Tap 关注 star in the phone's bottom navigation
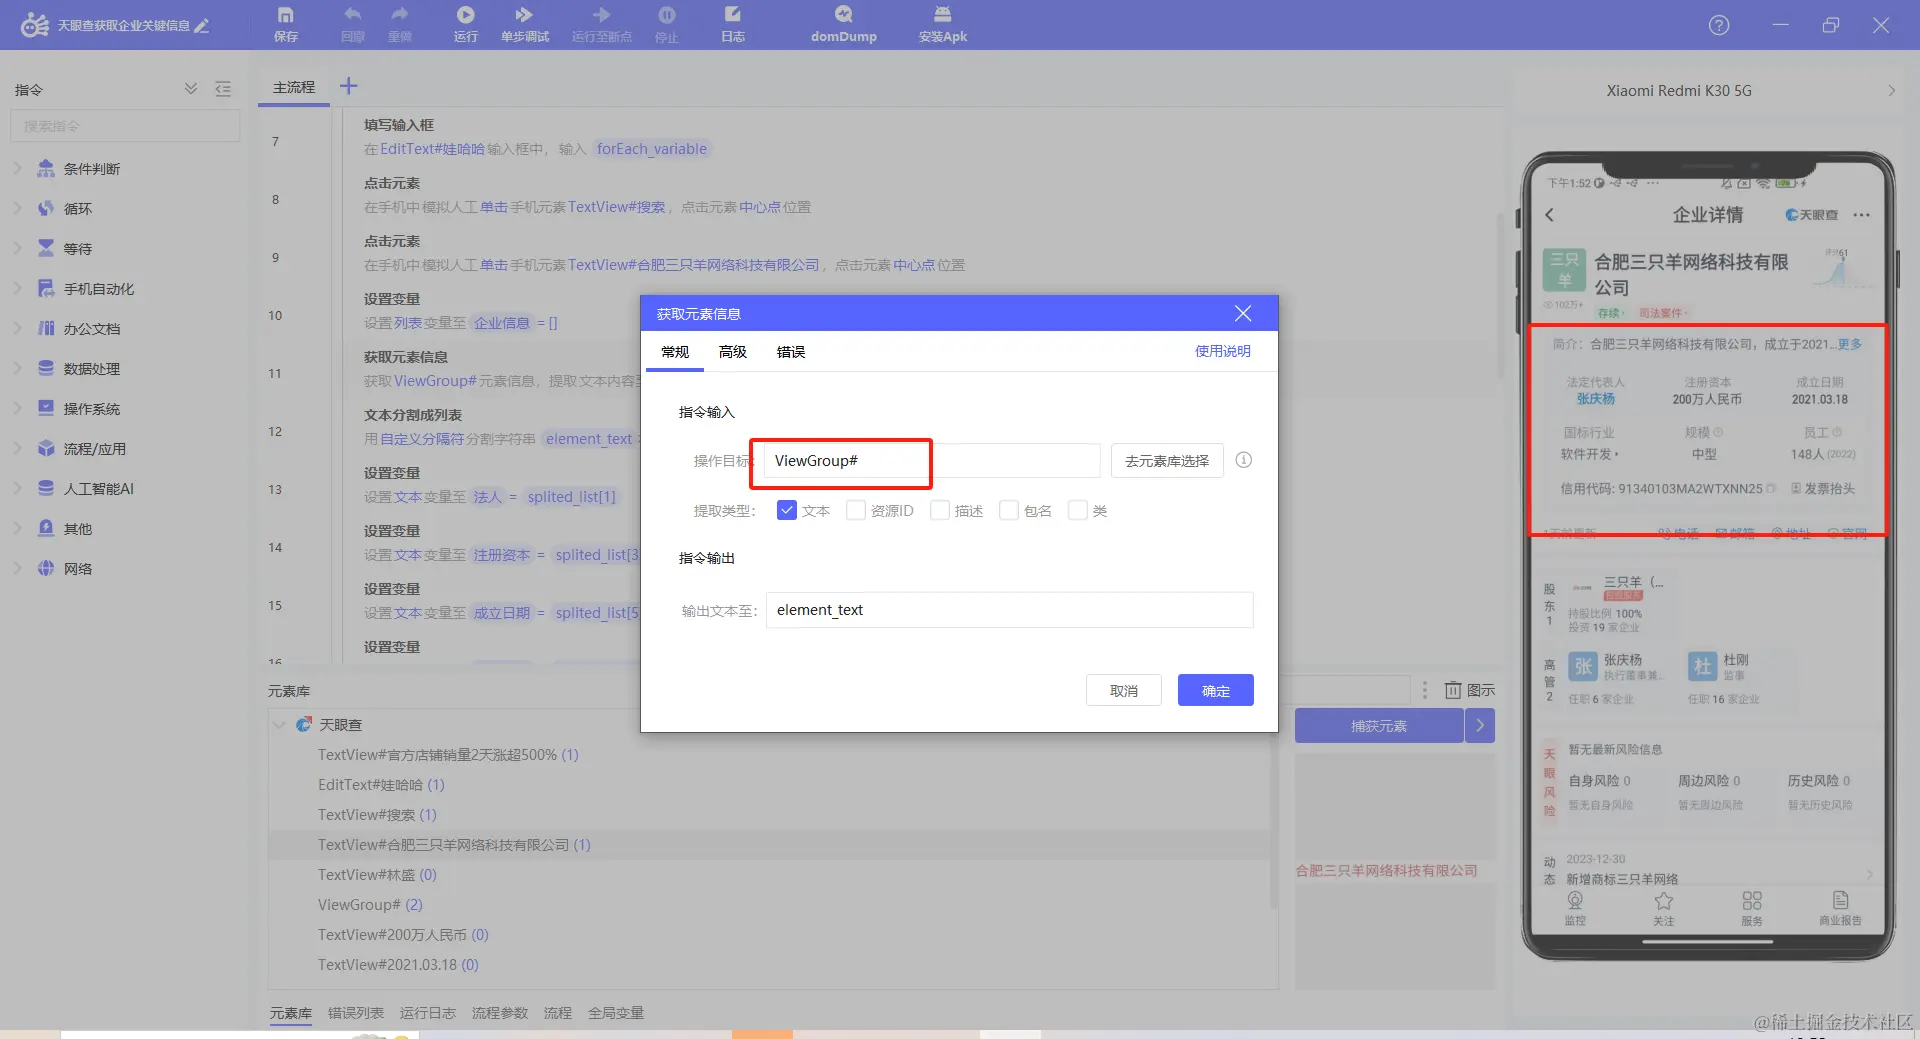Screen dimensions: 1920x1039 [x=1664, y=908]
